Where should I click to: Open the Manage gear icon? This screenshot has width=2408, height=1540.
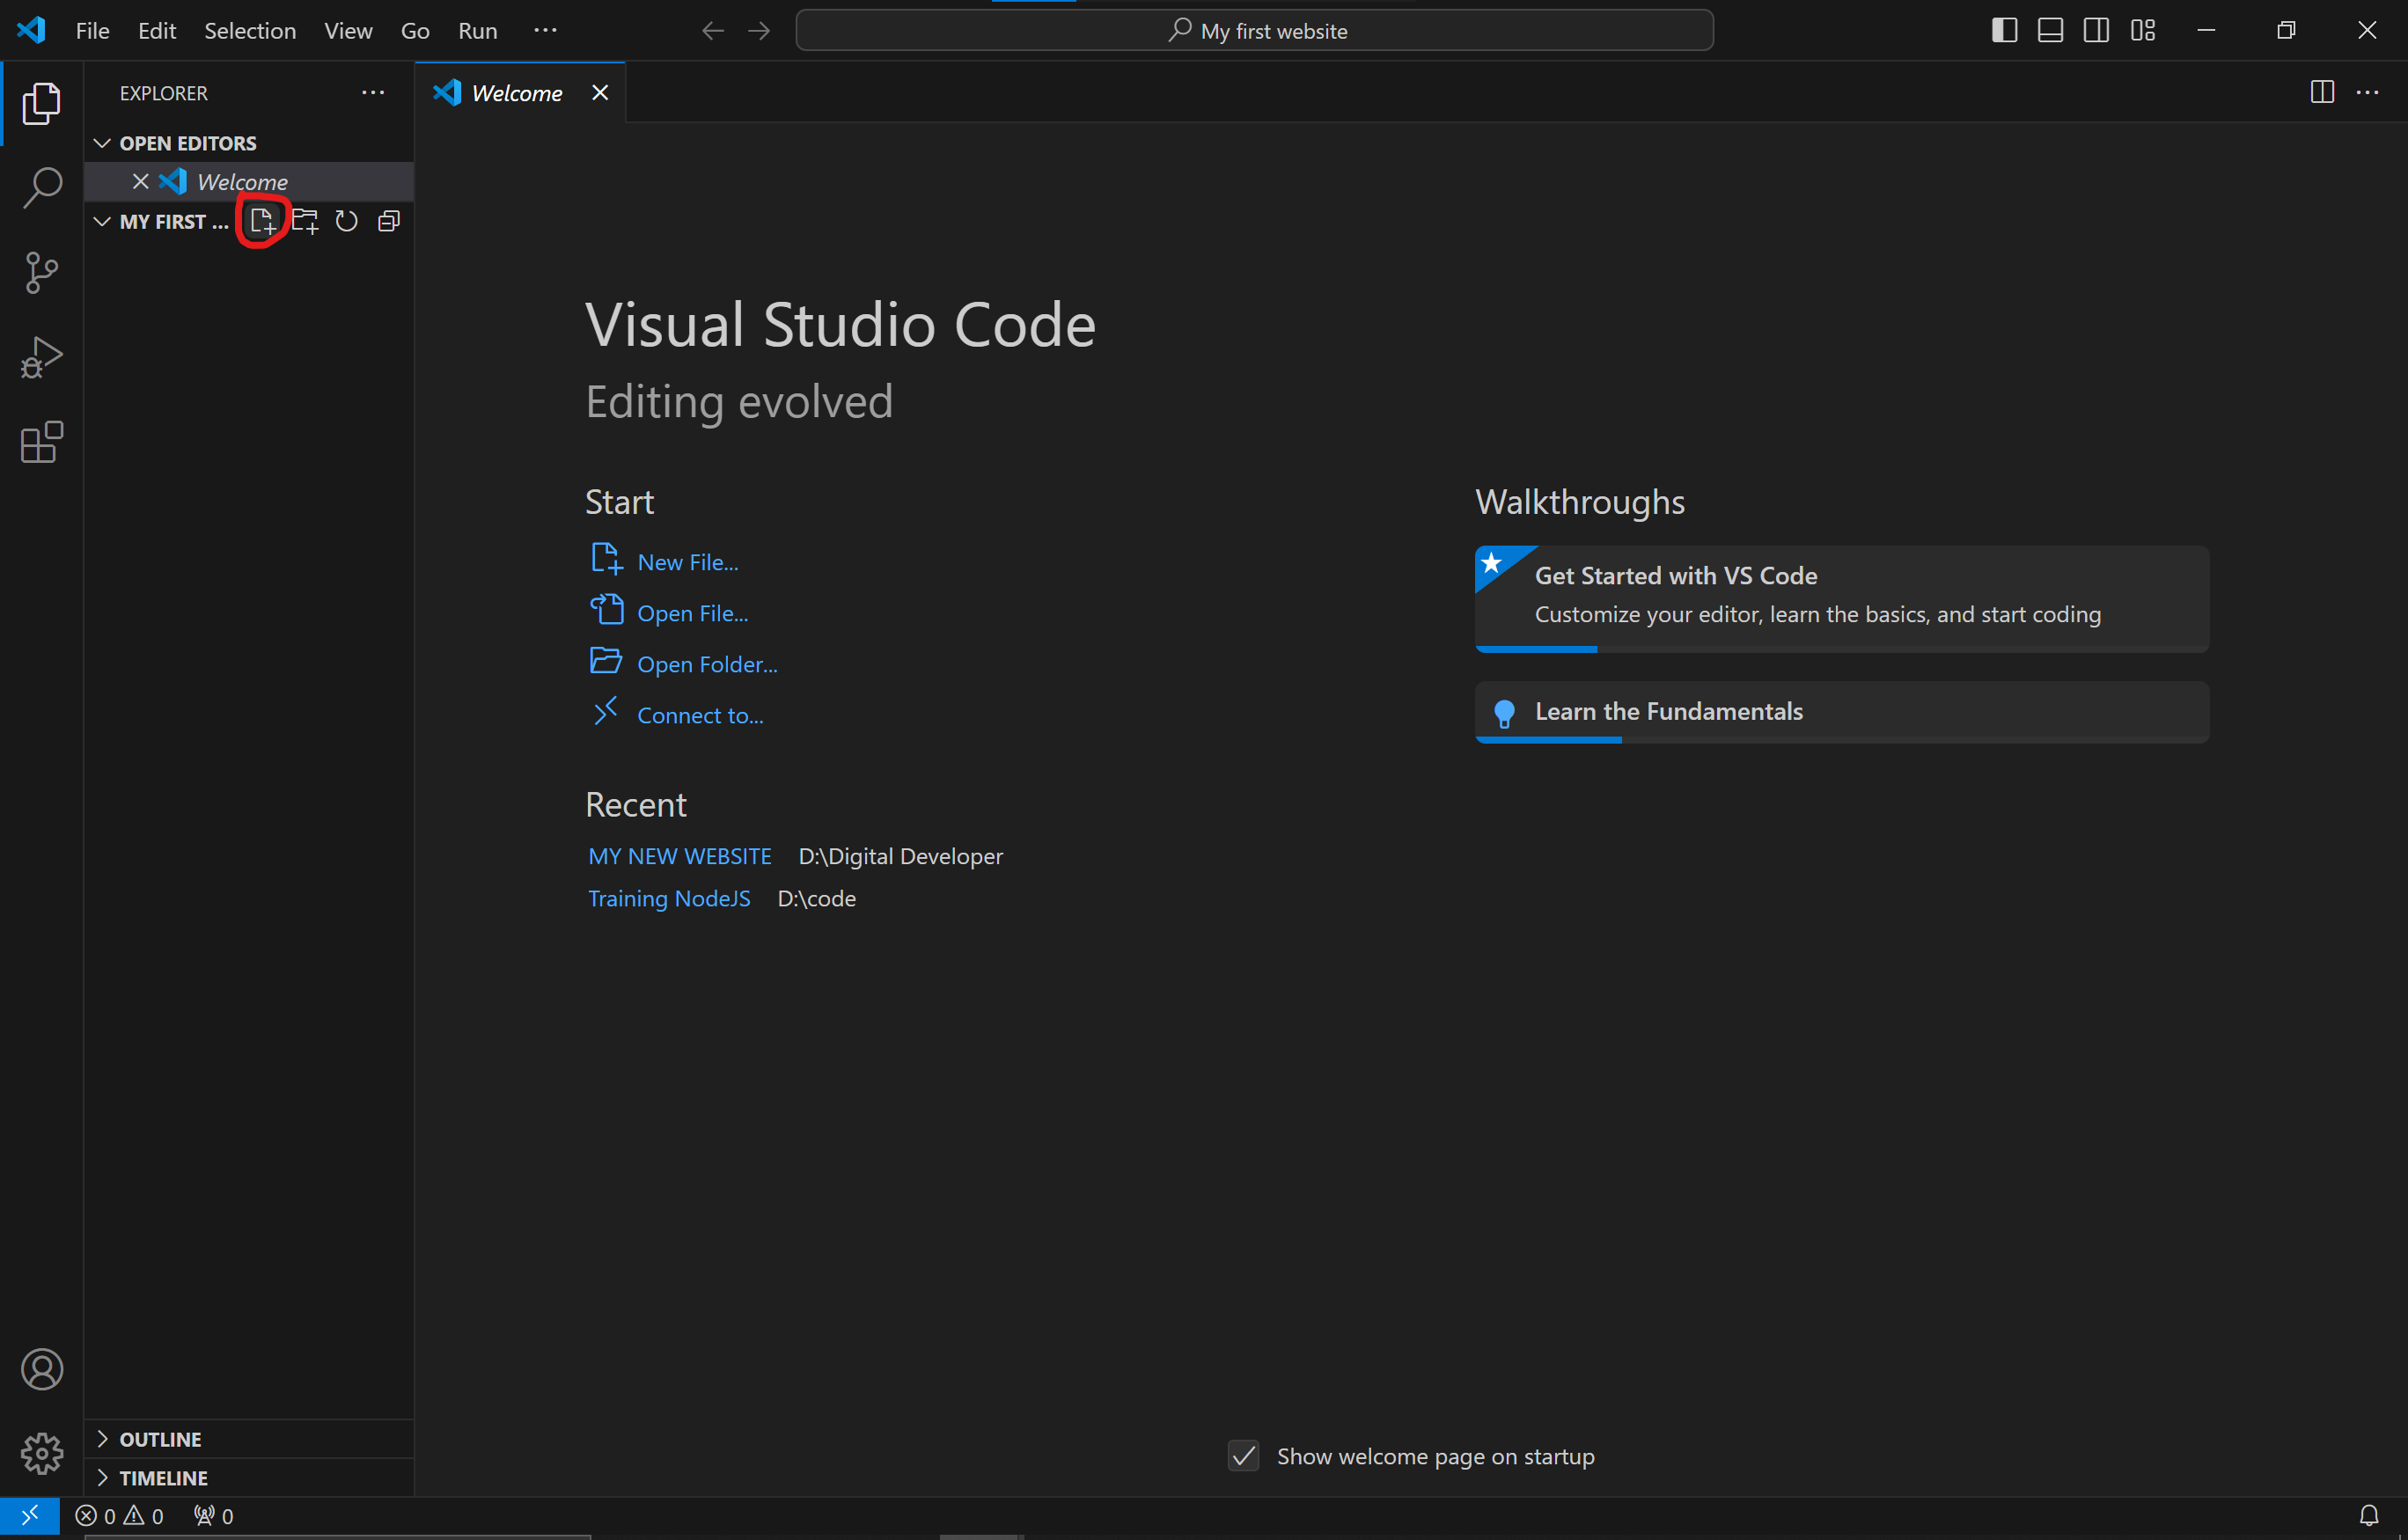(41, 1453)
